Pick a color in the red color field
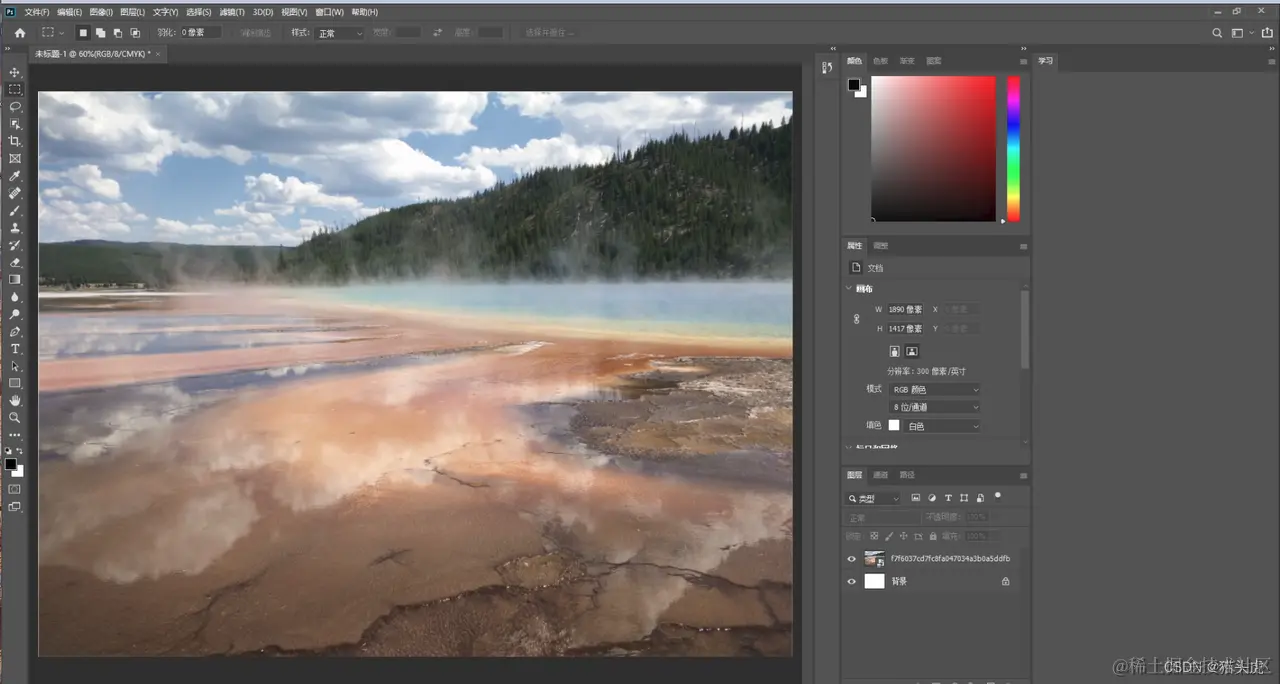The width and height of the screenshot is (1280, 684). (933, 148)
